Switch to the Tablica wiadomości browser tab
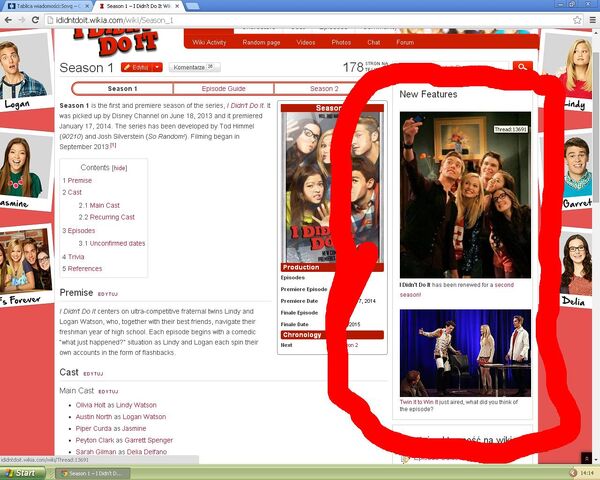This screenshot has width=600, height=480. pyautogui.click(x=48, y=6)
